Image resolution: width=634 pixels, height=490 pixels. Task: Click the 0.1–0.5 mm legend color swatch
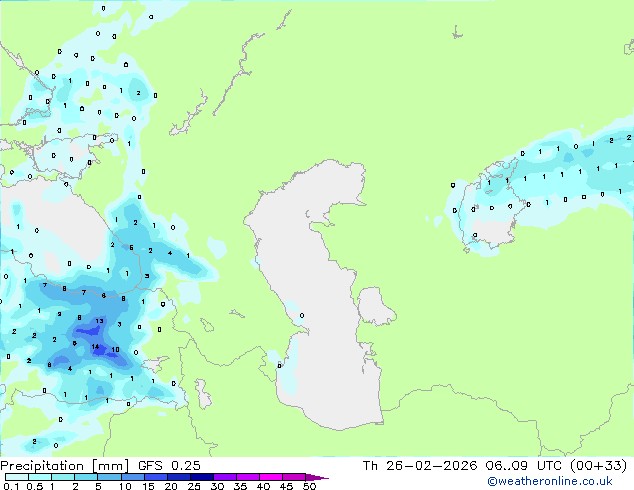click(x=17, y=477)
